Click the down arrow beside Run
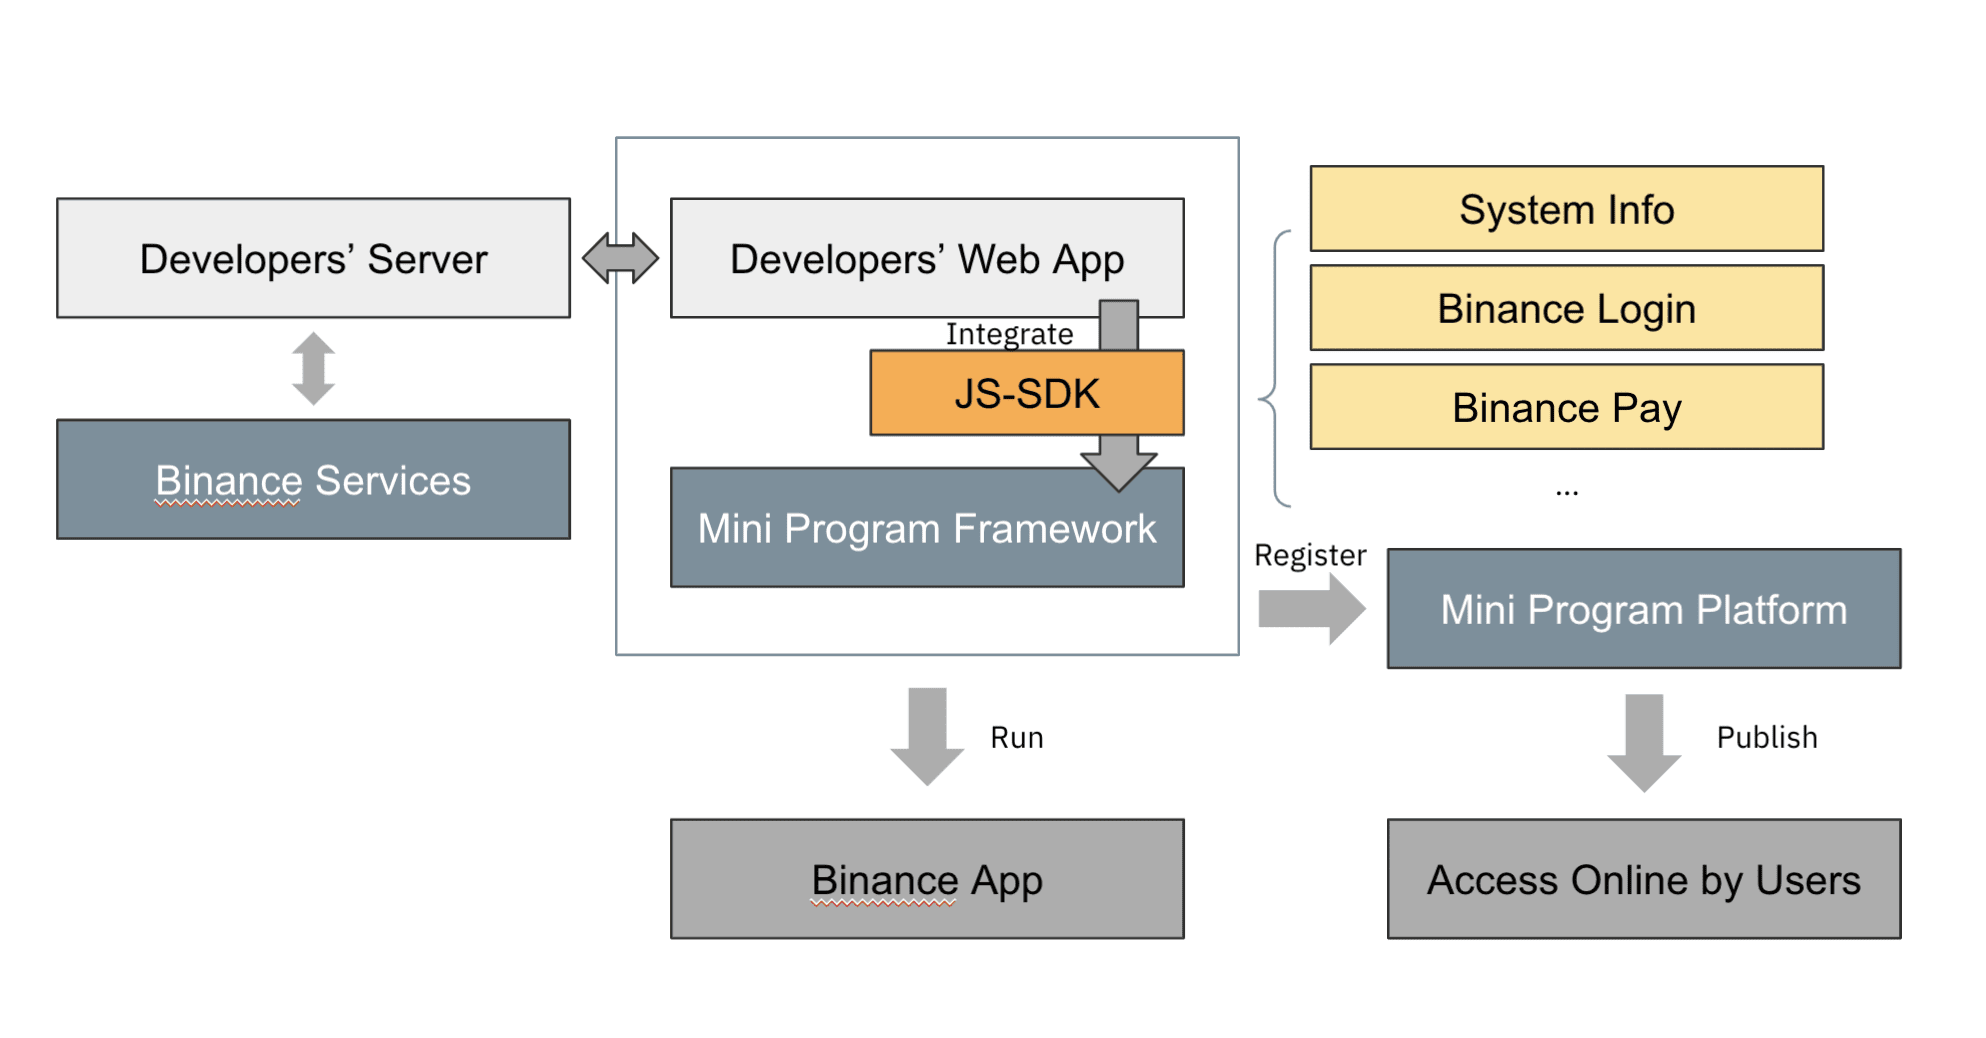Screen dimensions: 1986x1038 927,736
